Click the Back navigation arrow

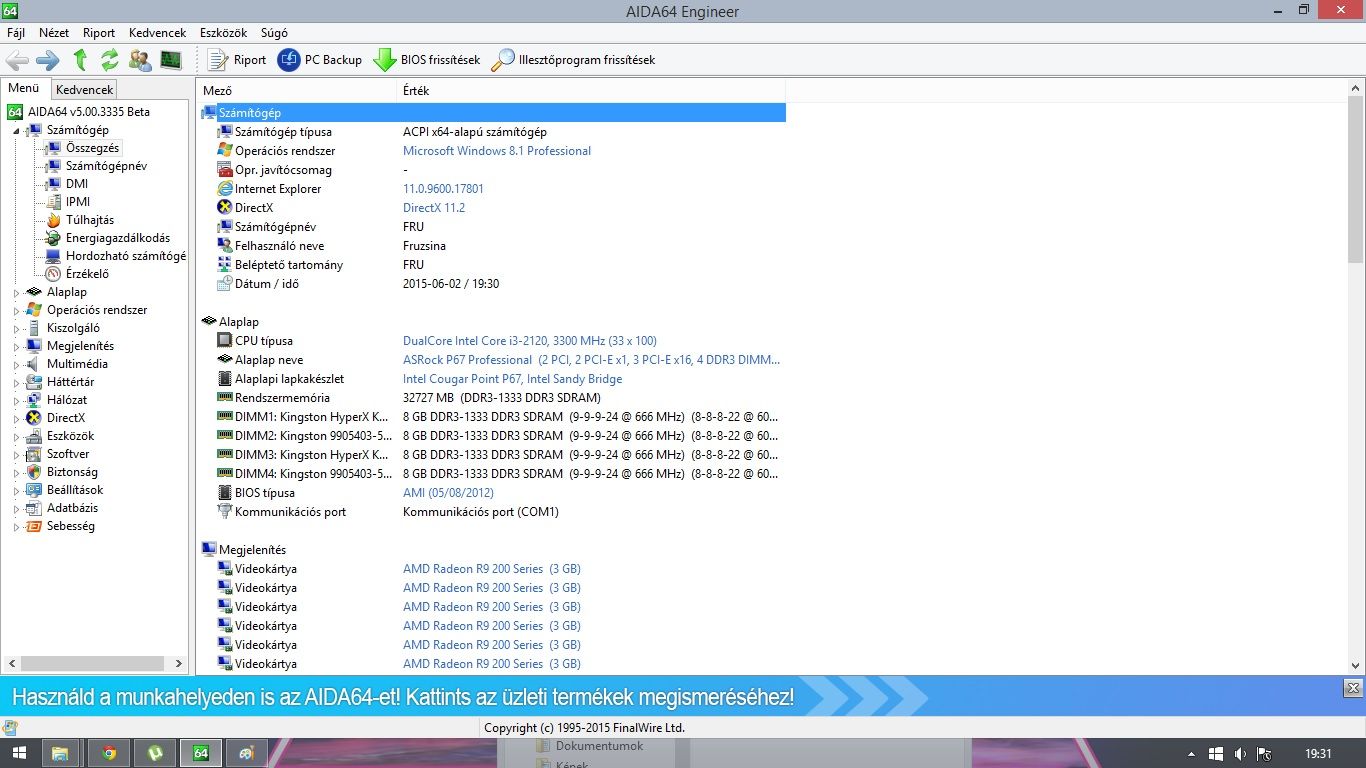click(x=17, y=60)
